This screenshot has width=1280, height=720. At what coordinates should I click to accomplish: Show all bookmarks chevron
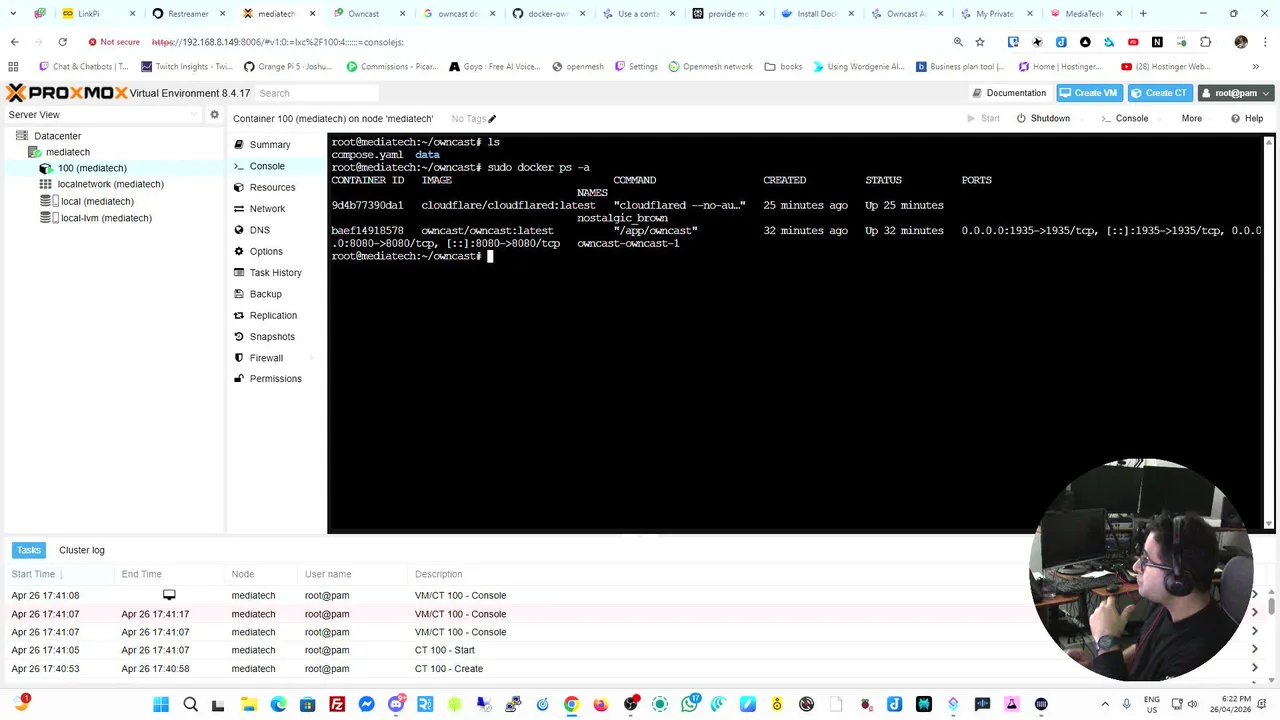click(x=1255, y=67)
